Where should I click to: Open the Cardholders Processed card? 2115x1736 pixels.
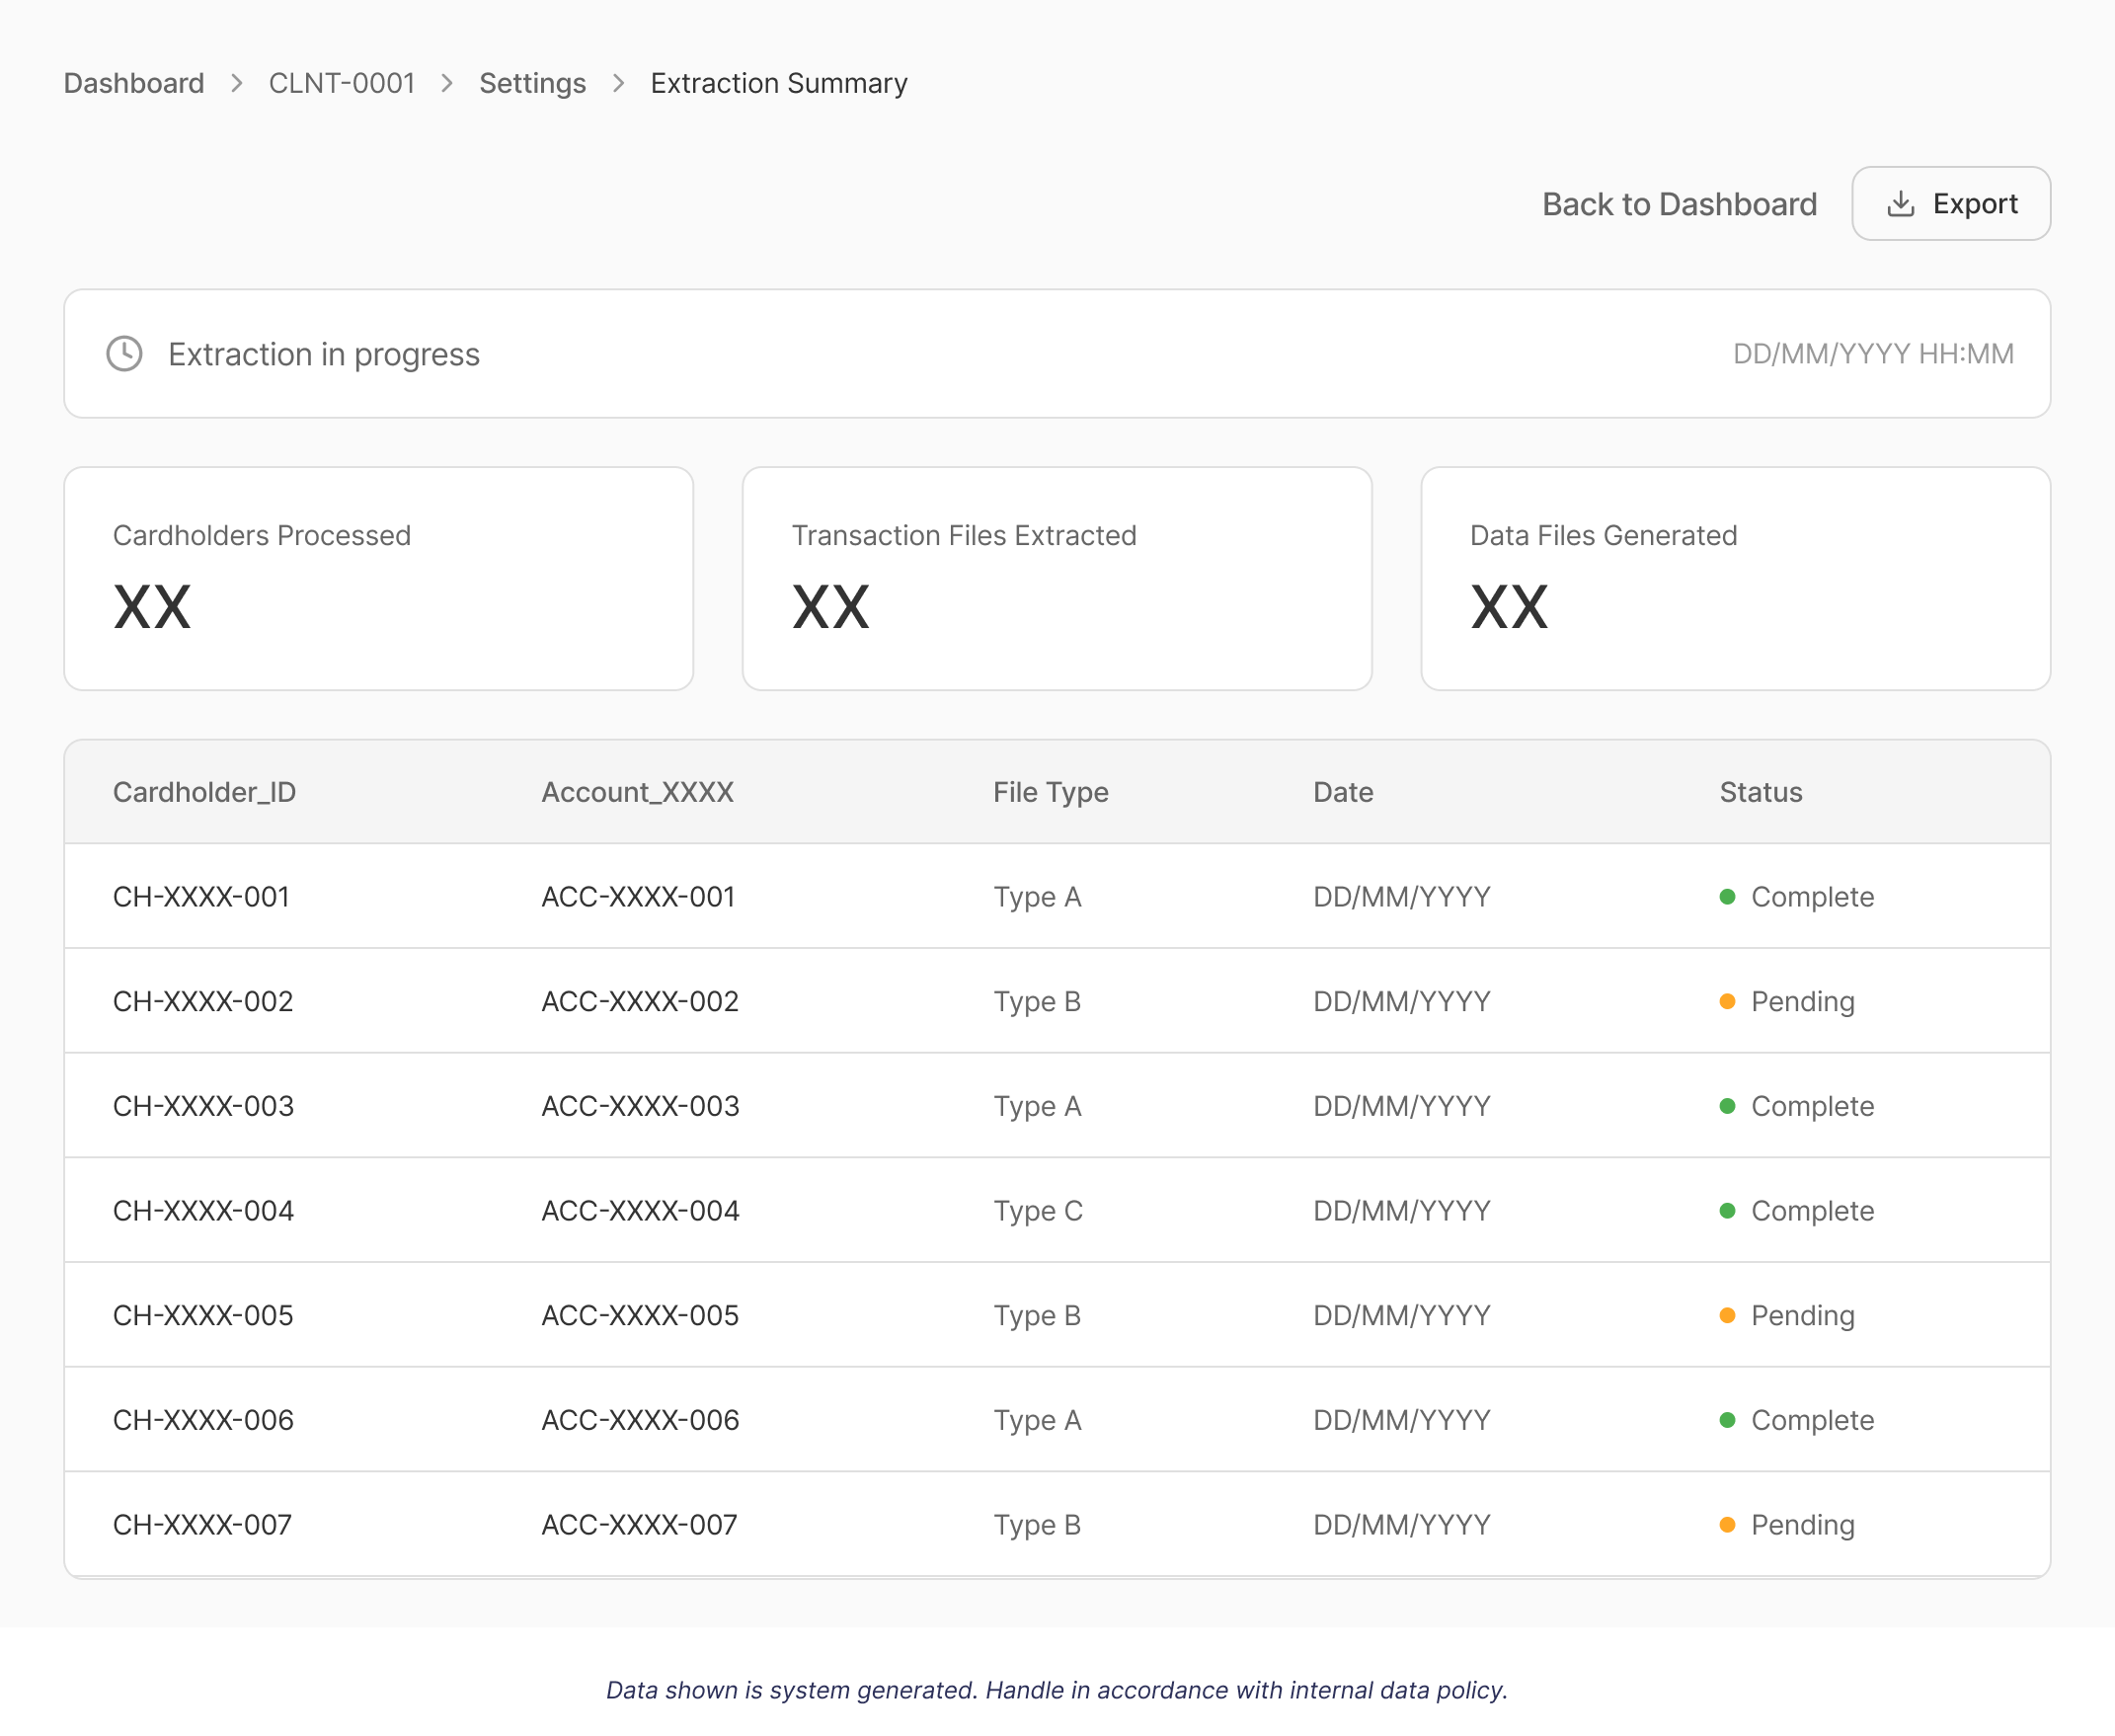coord(379,579)
